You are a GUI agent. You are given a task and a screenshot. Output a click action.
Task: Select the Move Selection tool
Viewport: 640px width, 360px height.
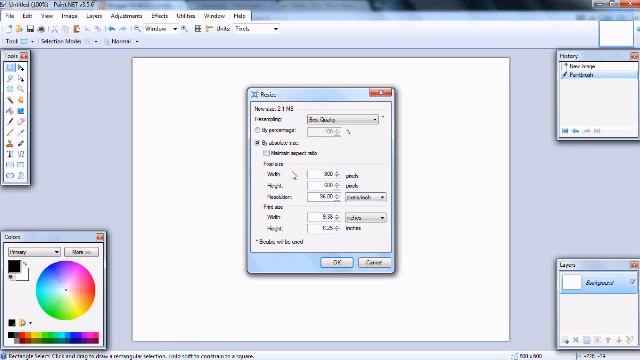[x=21, y=78]
